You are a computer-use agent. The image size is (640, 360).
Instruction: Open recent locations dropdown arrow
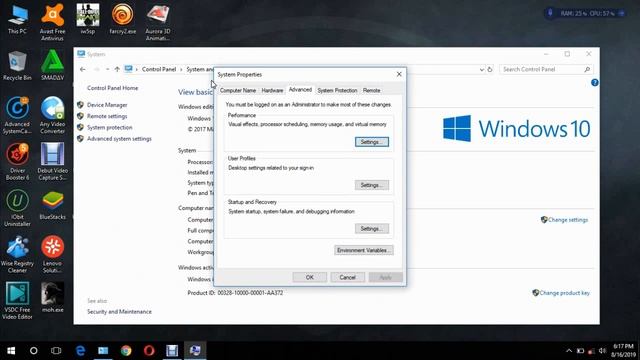(x=107, y=69)
